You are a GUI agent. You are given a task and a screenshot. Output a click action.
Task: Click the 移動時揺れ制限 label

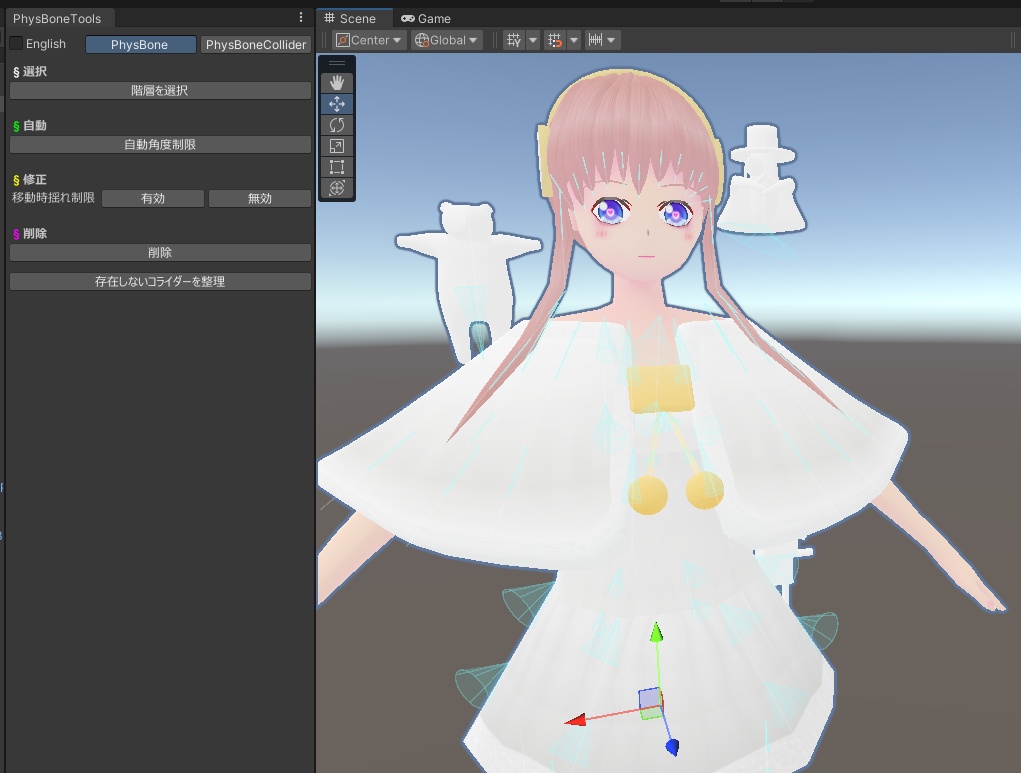(53, 197)
